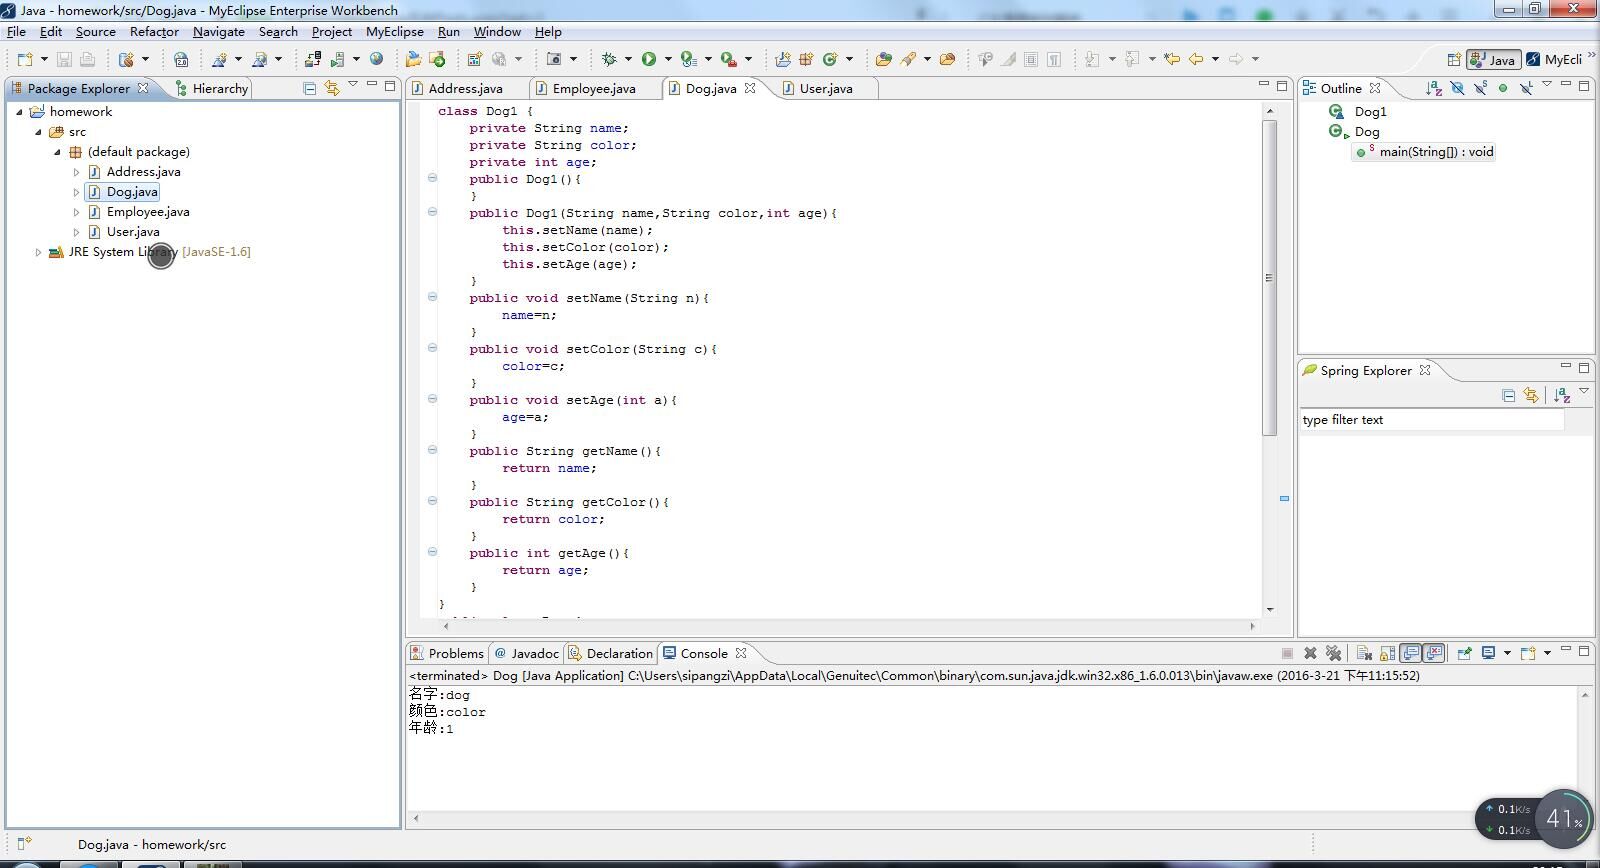Viewport: 1600px width, 868px height.
Task: Switch to User.java editor tab
Action: click(x=827, y=89)
